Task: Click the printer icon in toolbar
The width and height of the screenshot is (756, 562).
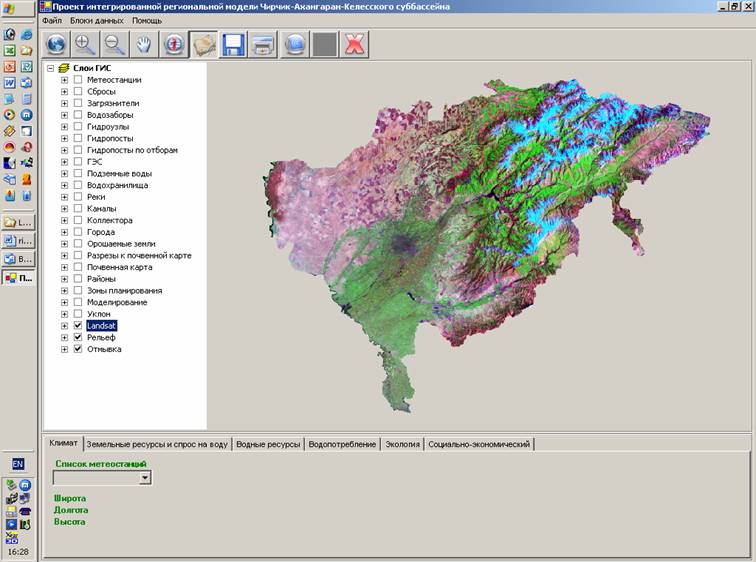Action: (x=264, y=44)
